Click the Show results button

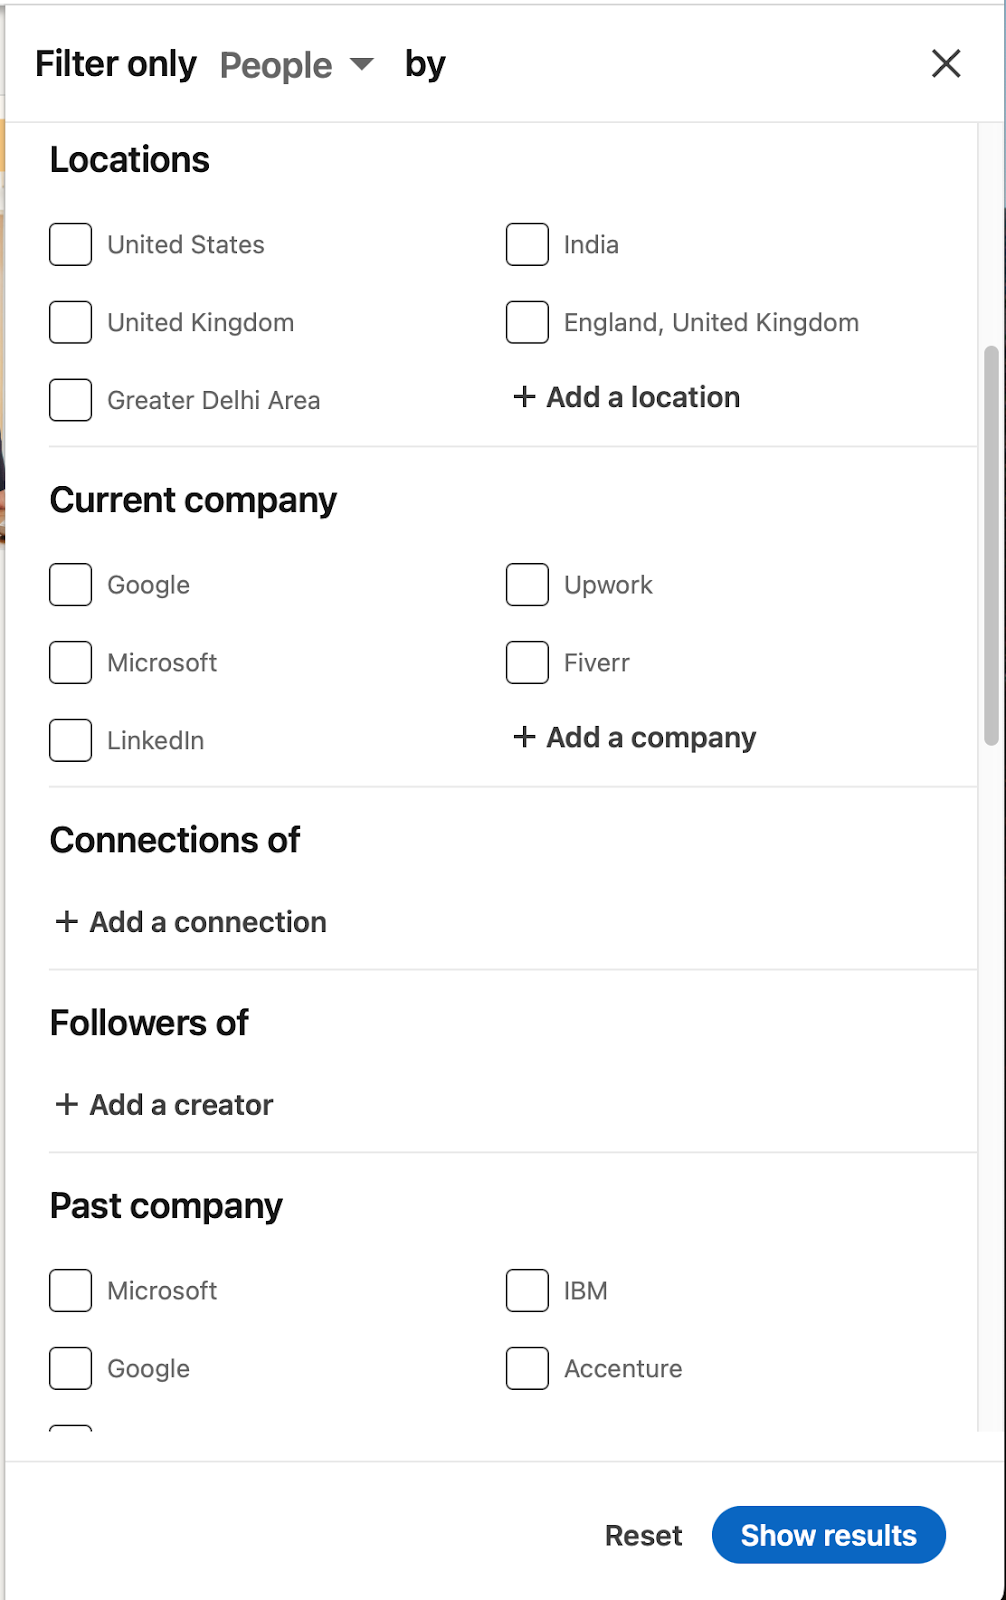coord(829,1535)
